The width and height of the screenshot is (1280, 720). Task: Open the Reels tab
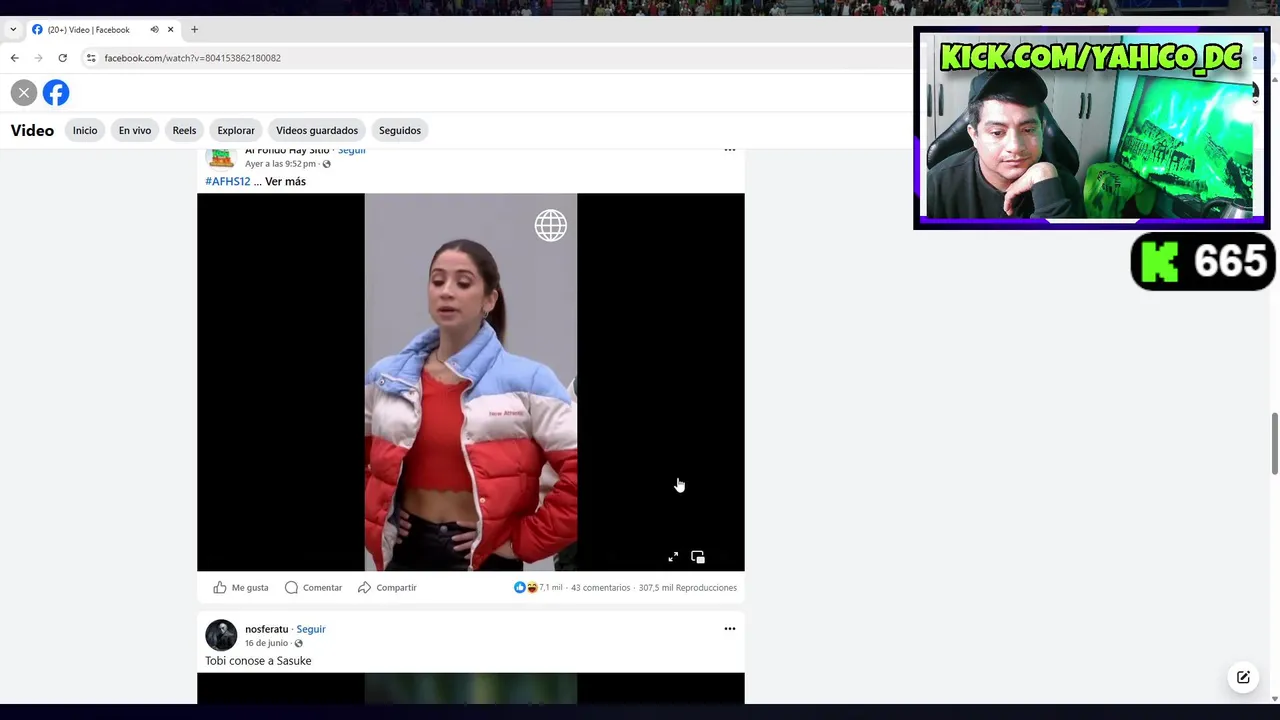[184, 130]
